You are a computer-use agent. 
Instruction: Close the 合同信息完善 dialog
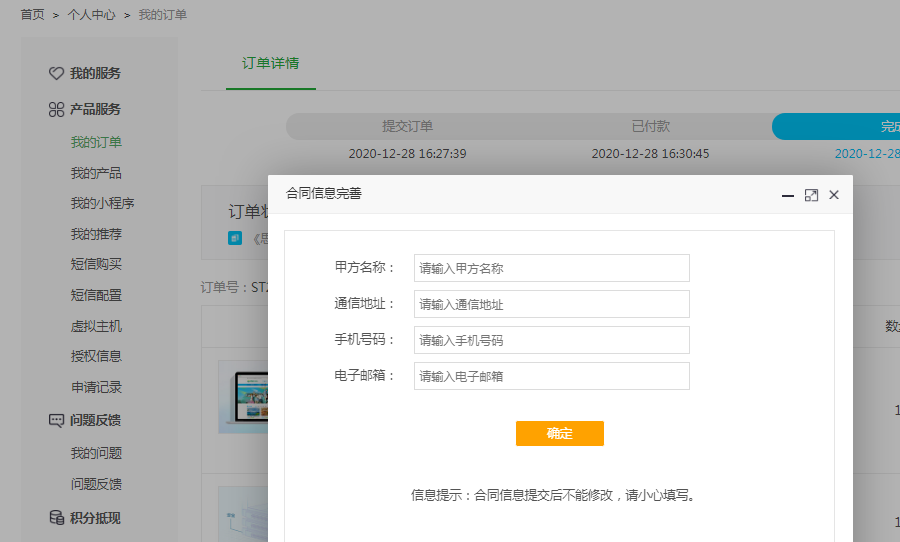tap(834, 195)
